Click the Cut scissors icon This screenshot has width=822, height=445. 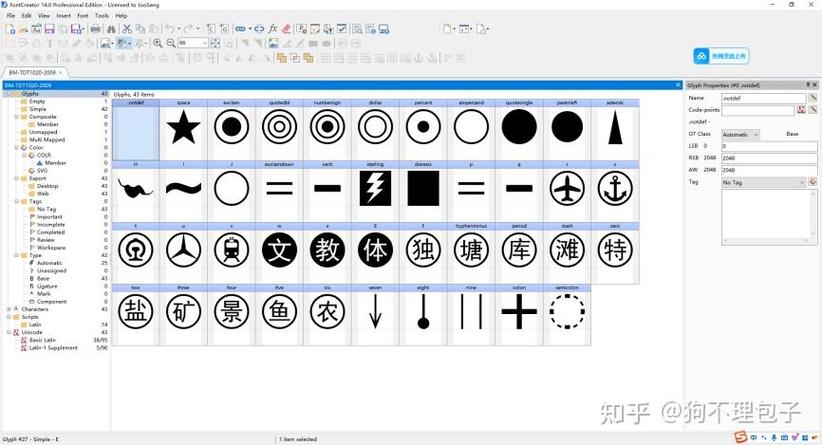tap(126, 29)
